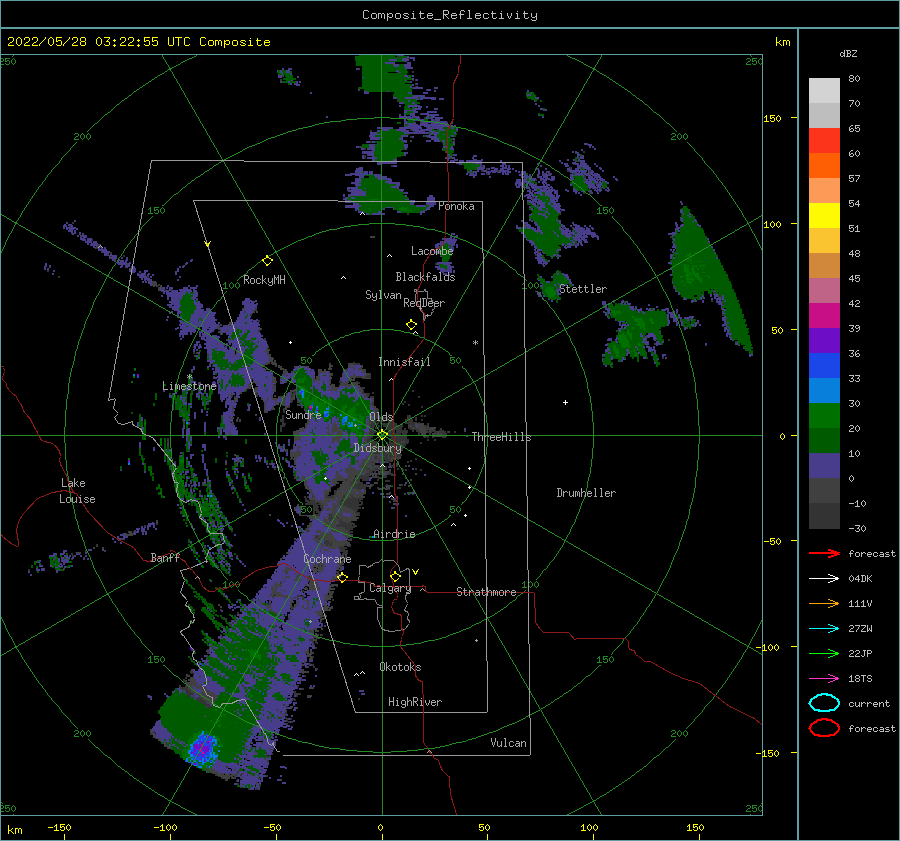Viewport: 900px width, 841px height.
Task: Click the green 22JP arrow in legend
Action: [x=824, y=653]
